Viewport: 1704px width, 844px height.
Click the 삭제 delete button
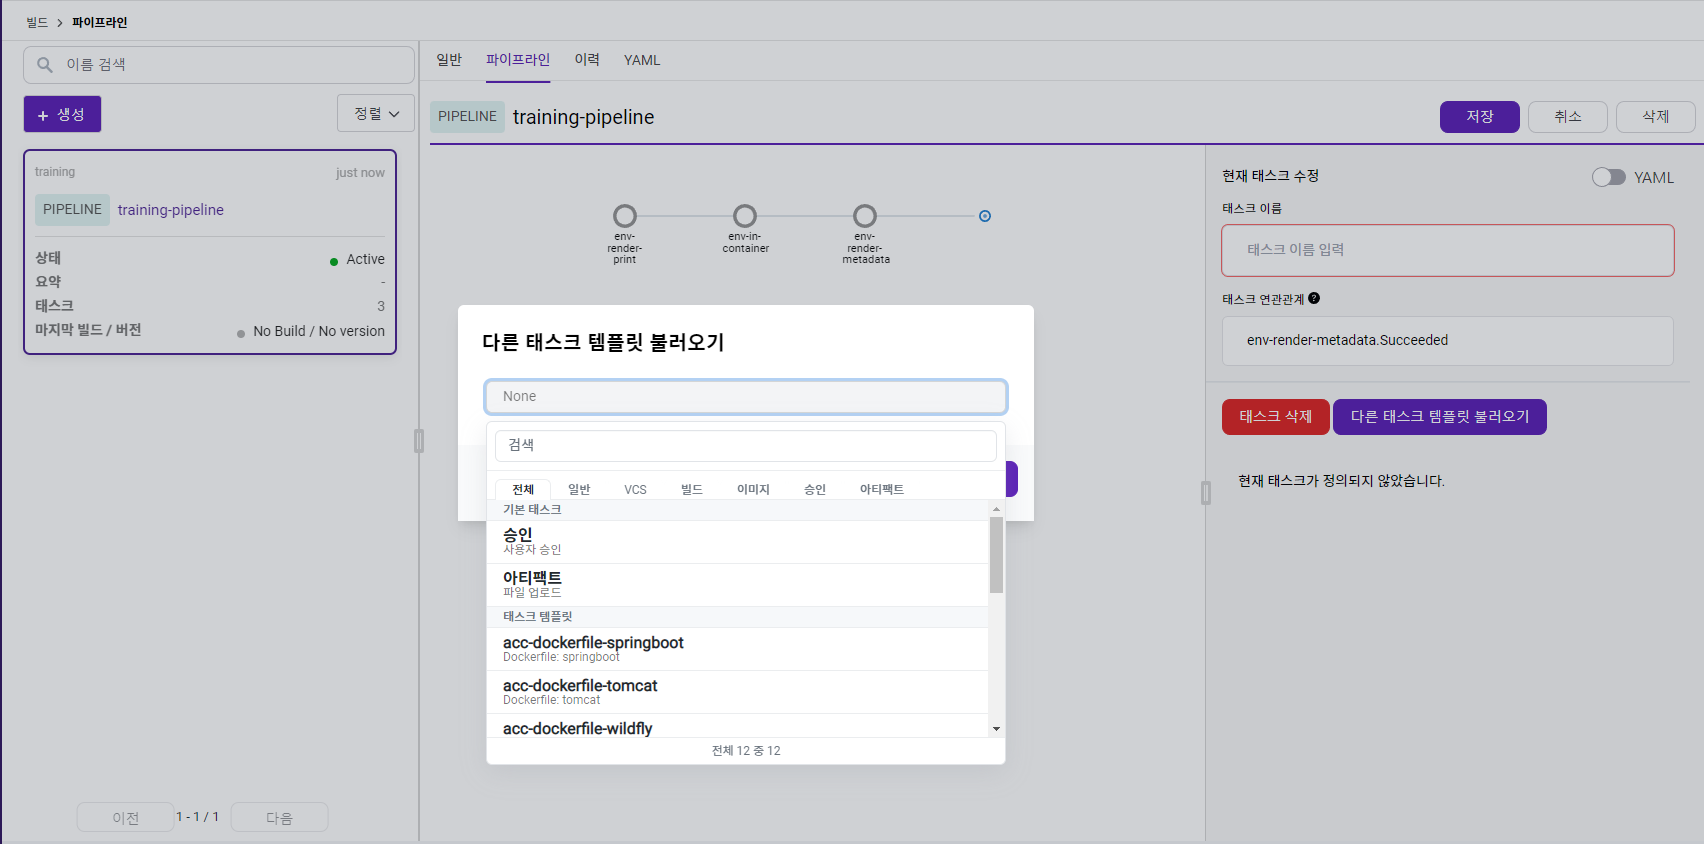tap(1656, 117)
